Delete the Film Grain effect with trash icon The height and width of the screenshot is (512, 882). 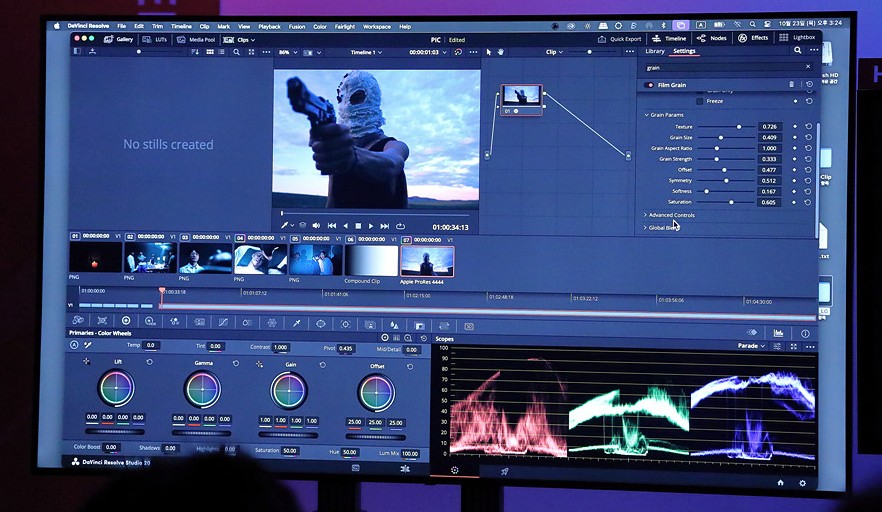(791, 85)
